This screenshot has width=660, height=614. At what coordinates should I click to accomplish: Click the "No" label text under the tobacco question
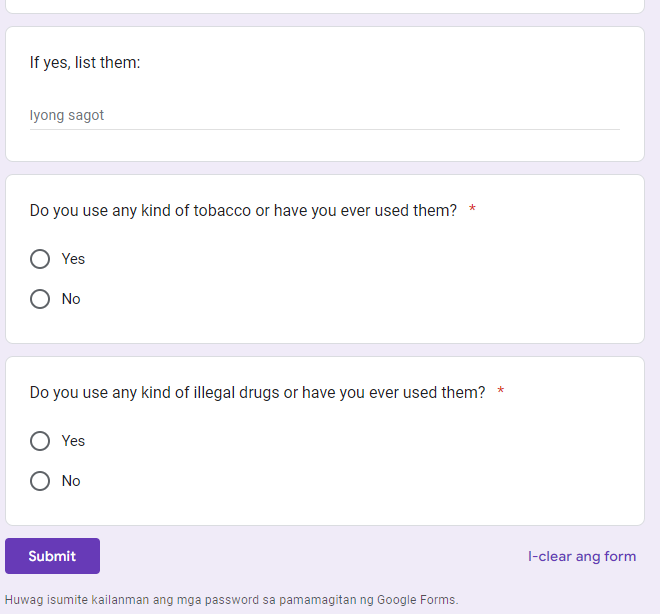tap(71, 299)
